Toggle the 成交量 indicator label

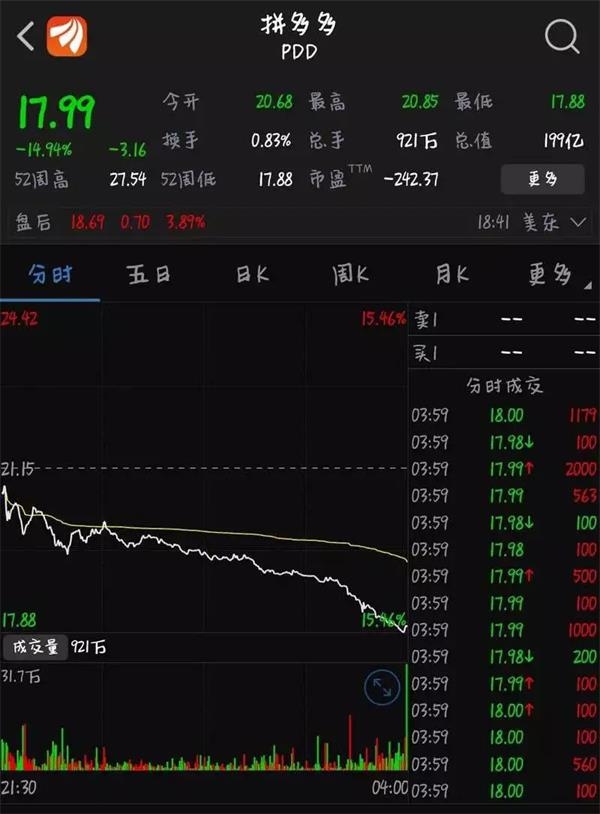[35, 647]
